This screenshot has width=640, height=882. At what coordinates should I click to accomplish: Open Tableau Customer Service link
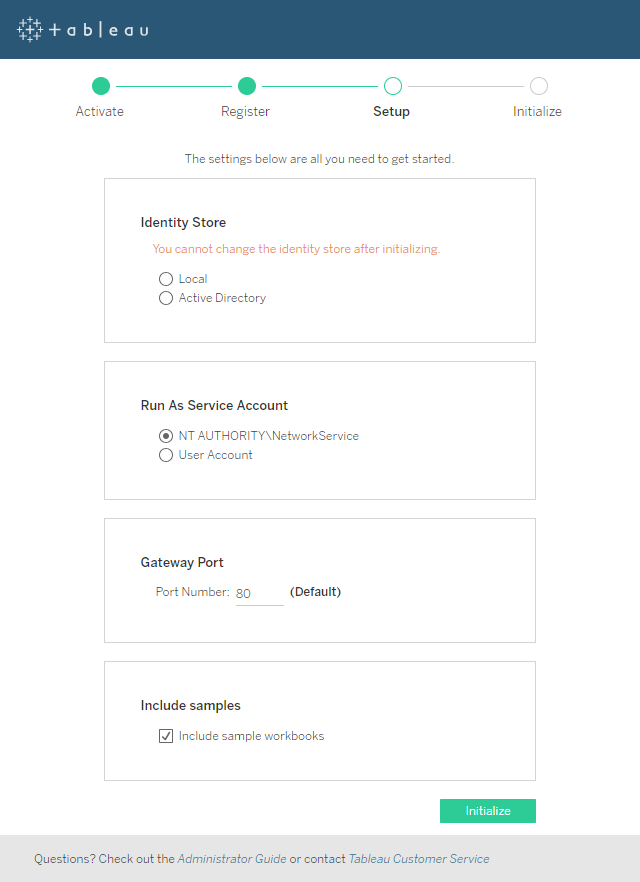(x=419, y=859)
